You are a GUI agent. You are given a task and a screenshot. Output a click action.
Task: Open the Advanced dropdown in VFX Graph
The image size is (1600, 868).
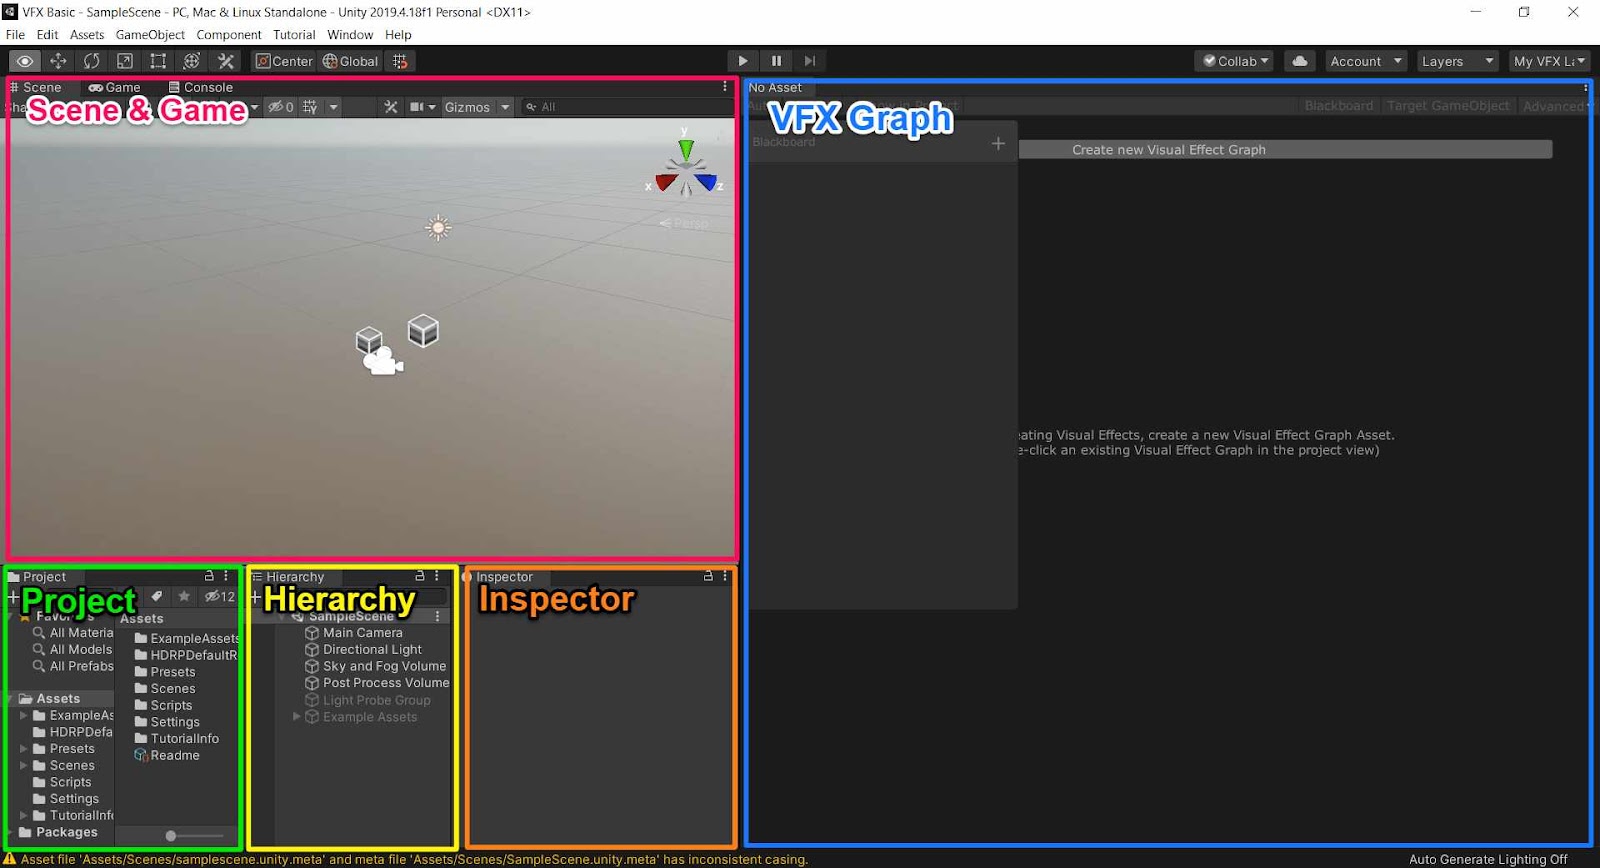coord(1554,106)
